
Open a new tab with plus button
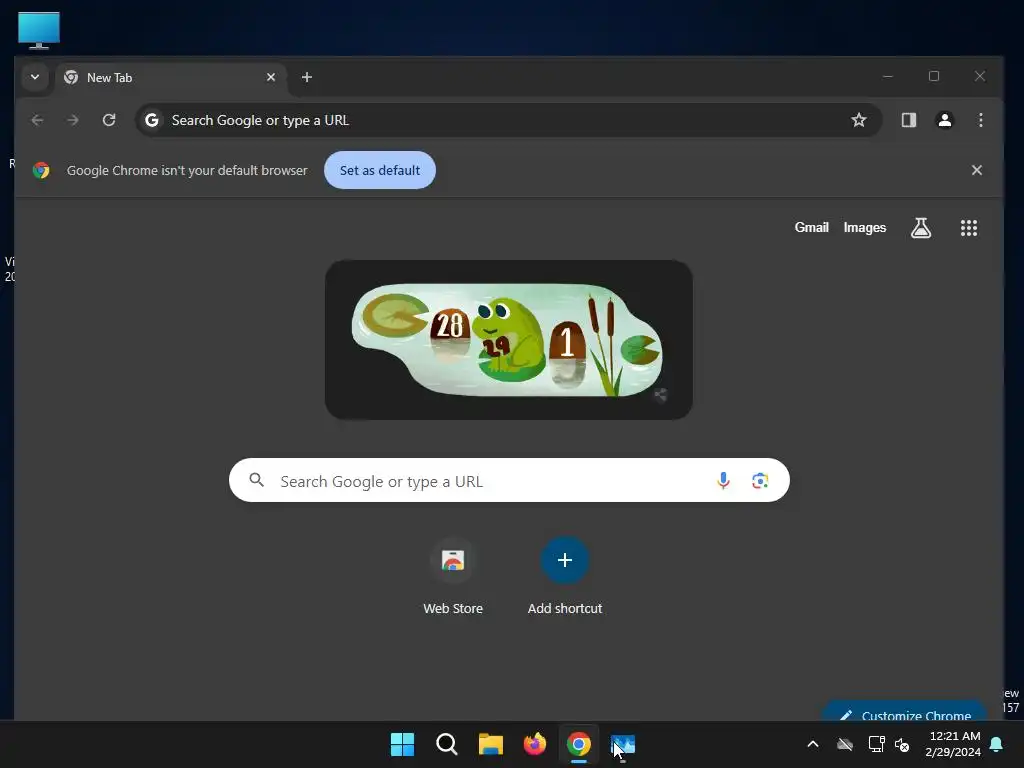pyautogui.click(x=307, y=77)
